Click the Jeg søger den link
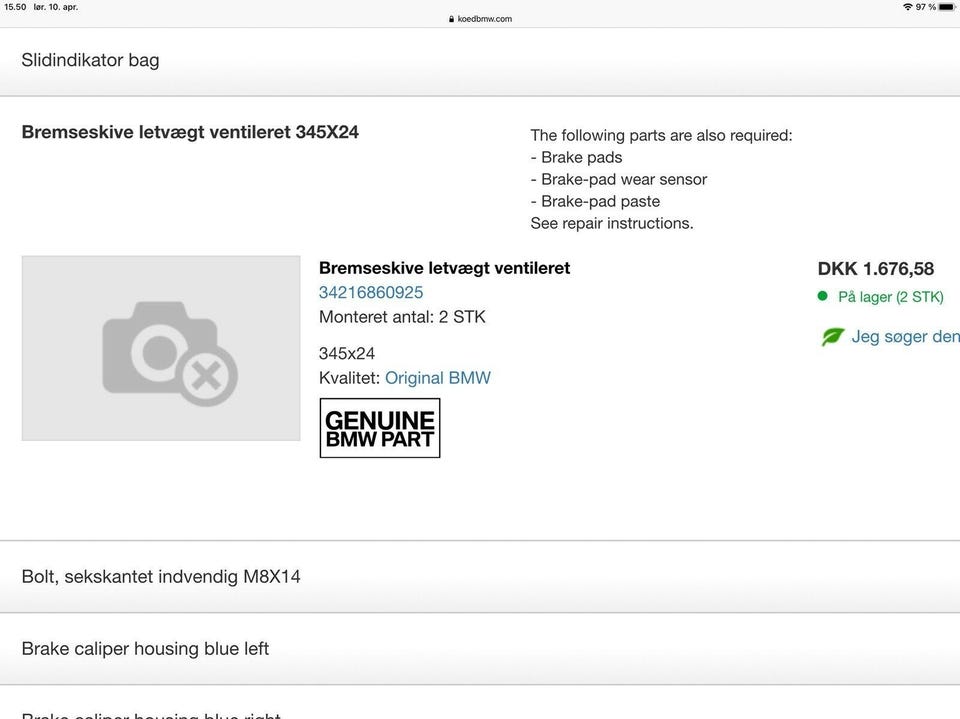 [x=904, y=337]
